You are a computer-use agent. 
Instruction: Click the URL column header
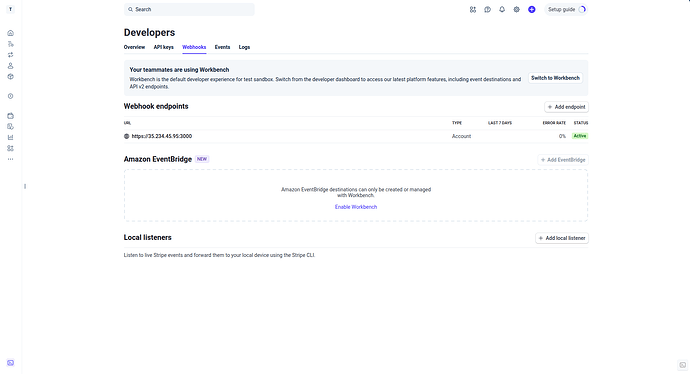pos(127,123)
